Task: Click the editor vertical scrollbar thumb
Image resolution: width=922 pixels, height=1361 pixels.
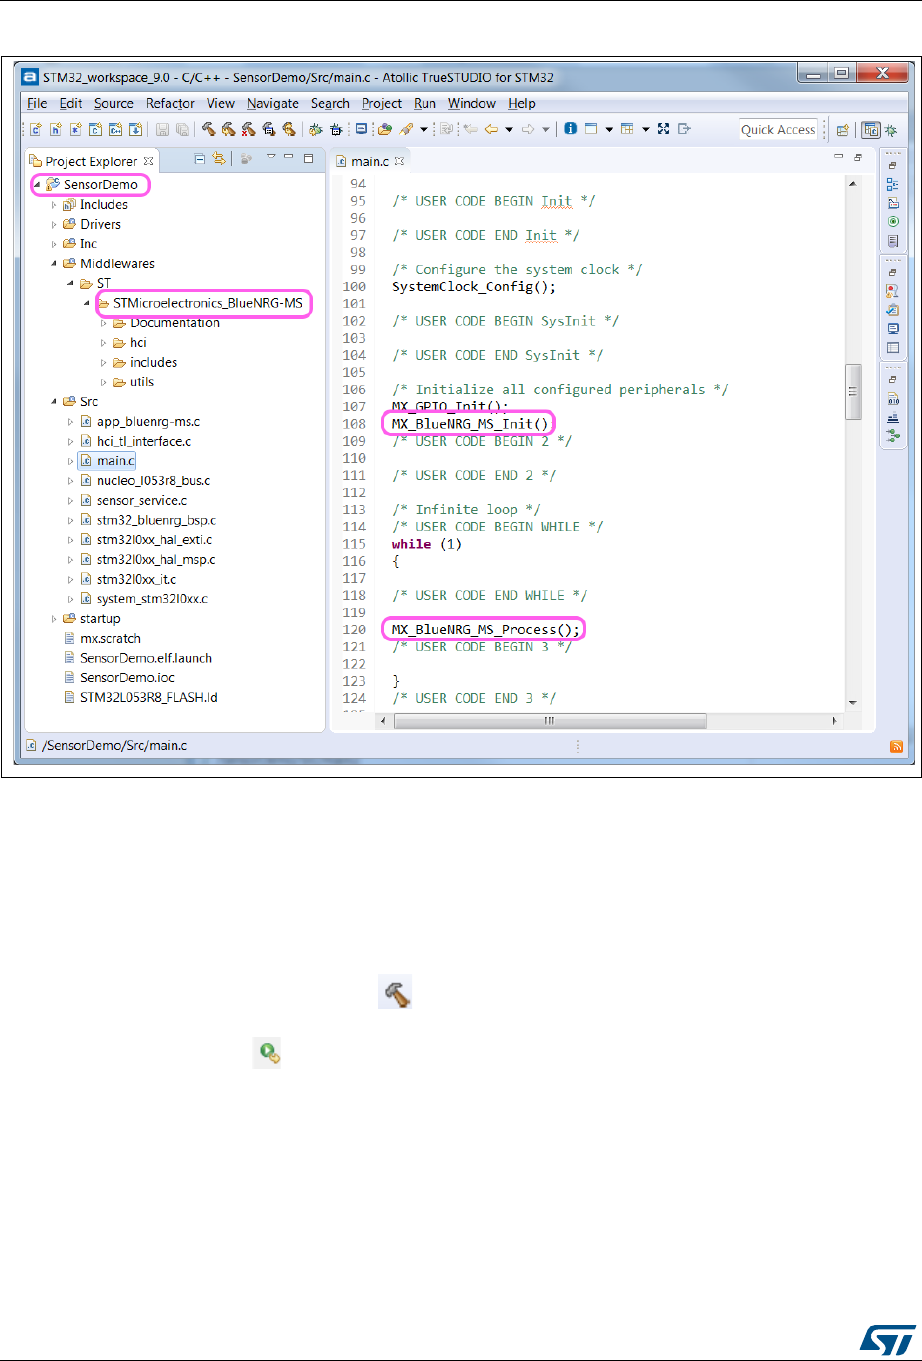Action: click(x=852, y=392)
